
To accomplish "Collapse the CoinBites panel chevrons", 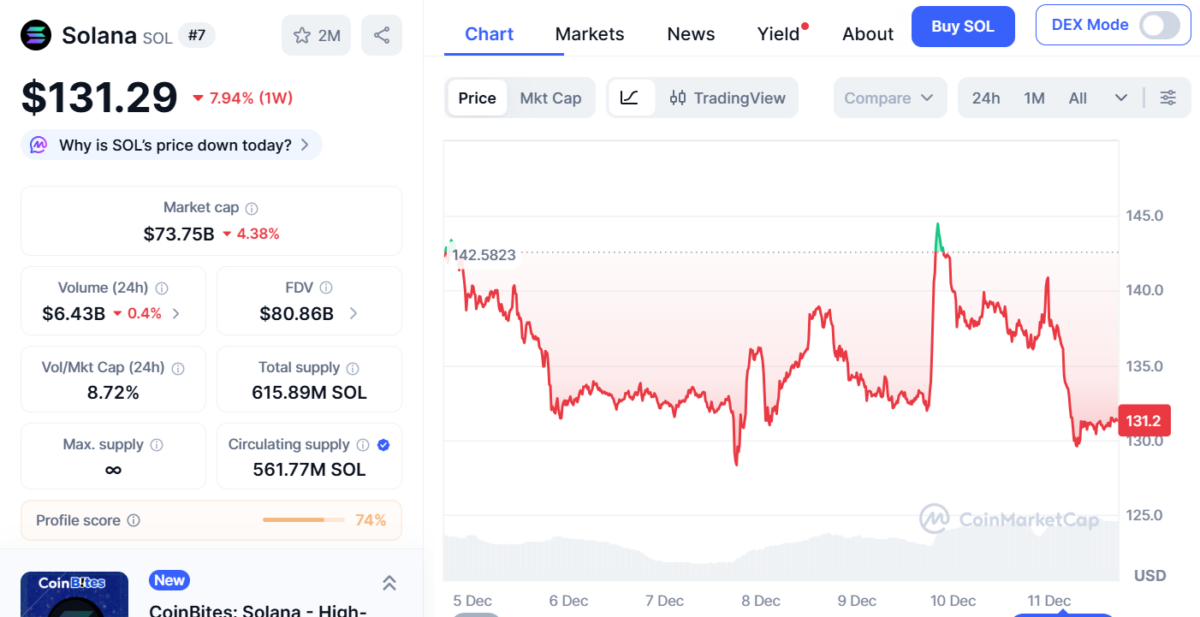I will pos(389,582).
